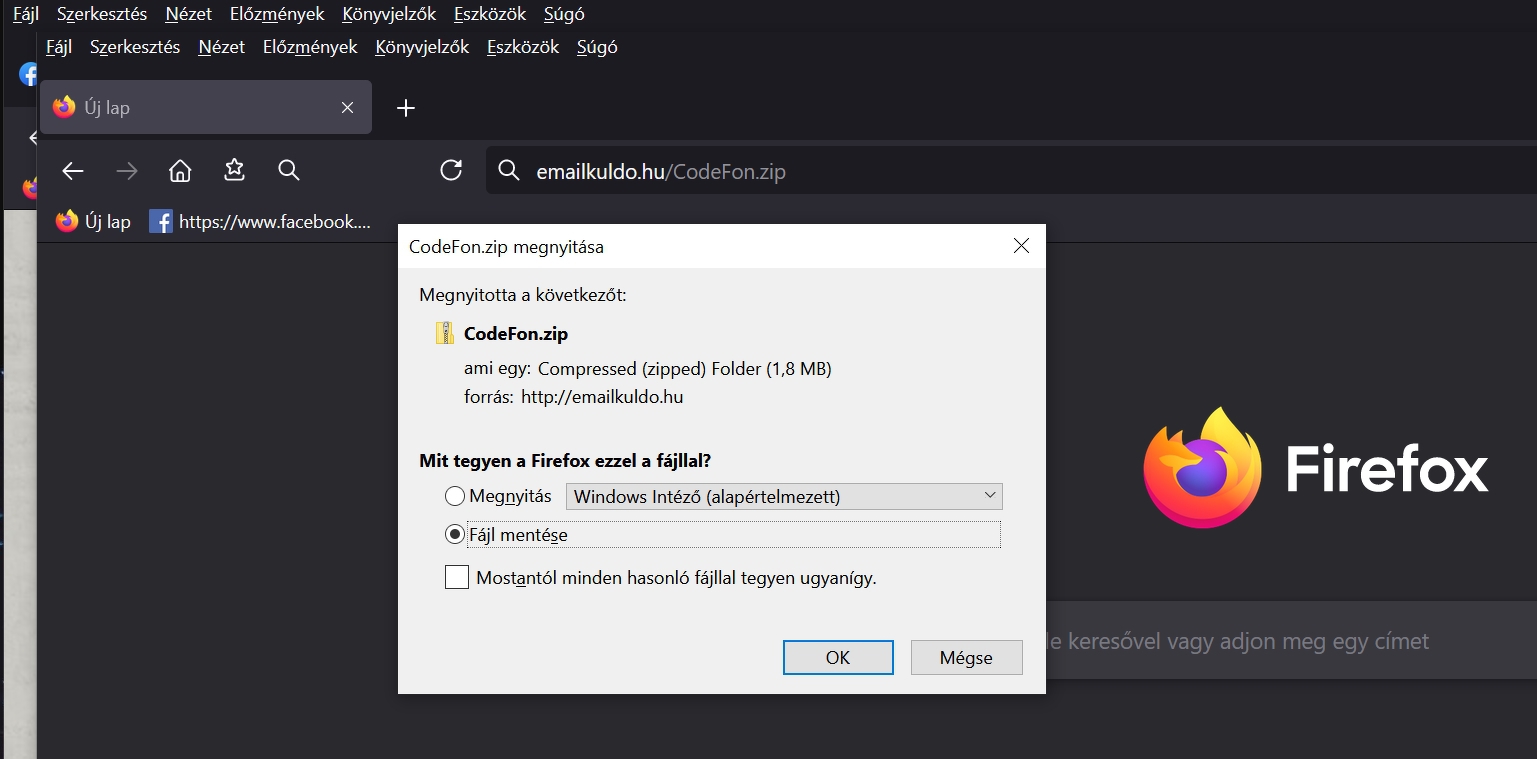Close the CodeFon.zip megnyitása dialog

point(1021,246)
